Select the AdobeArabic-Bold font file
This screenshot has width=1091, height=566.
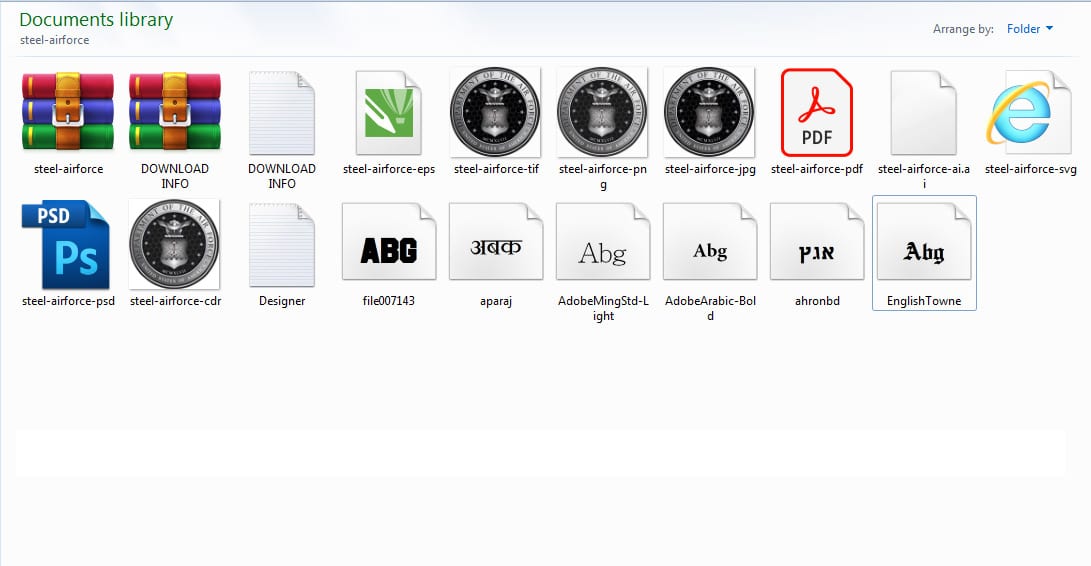pos(710,244)
